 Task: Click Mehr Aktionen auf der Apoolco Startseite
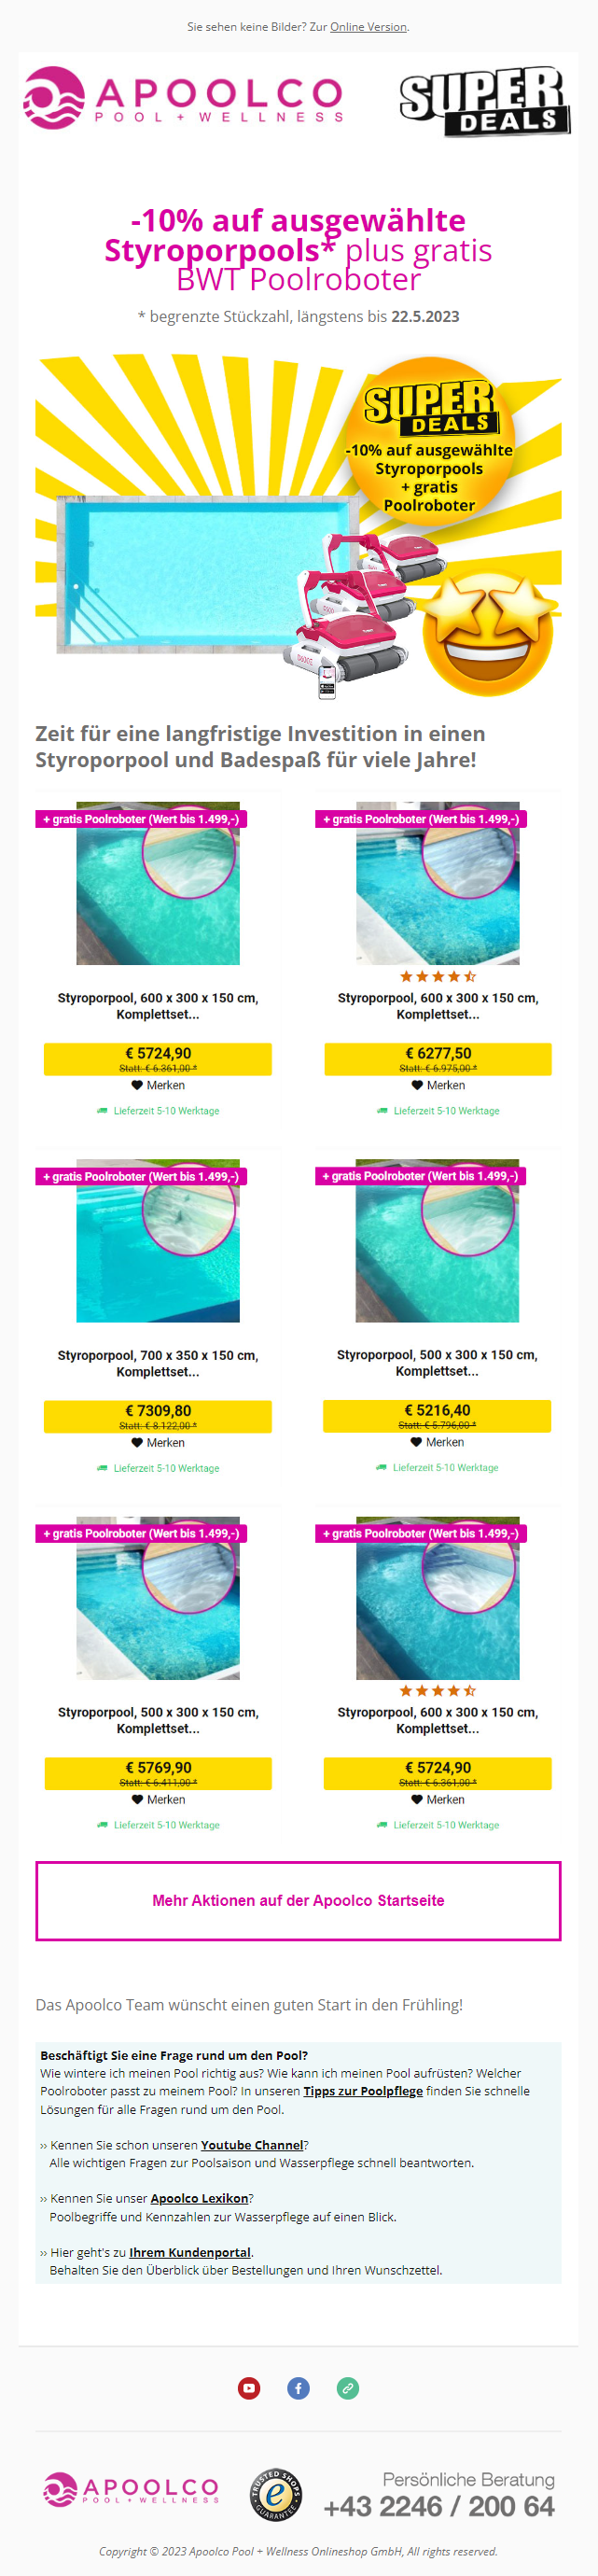click(x=298, y=1900)
